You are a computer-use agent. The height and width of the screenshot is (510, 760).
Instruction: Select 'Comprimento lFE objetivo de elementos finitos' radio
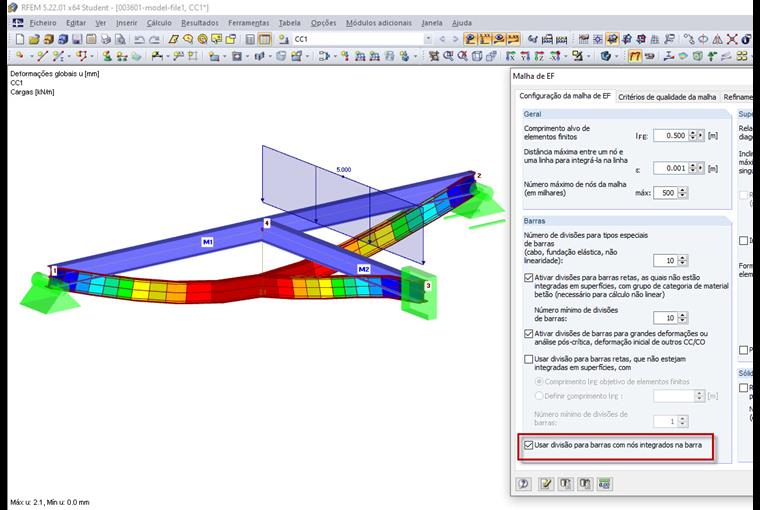pos(538,382)
